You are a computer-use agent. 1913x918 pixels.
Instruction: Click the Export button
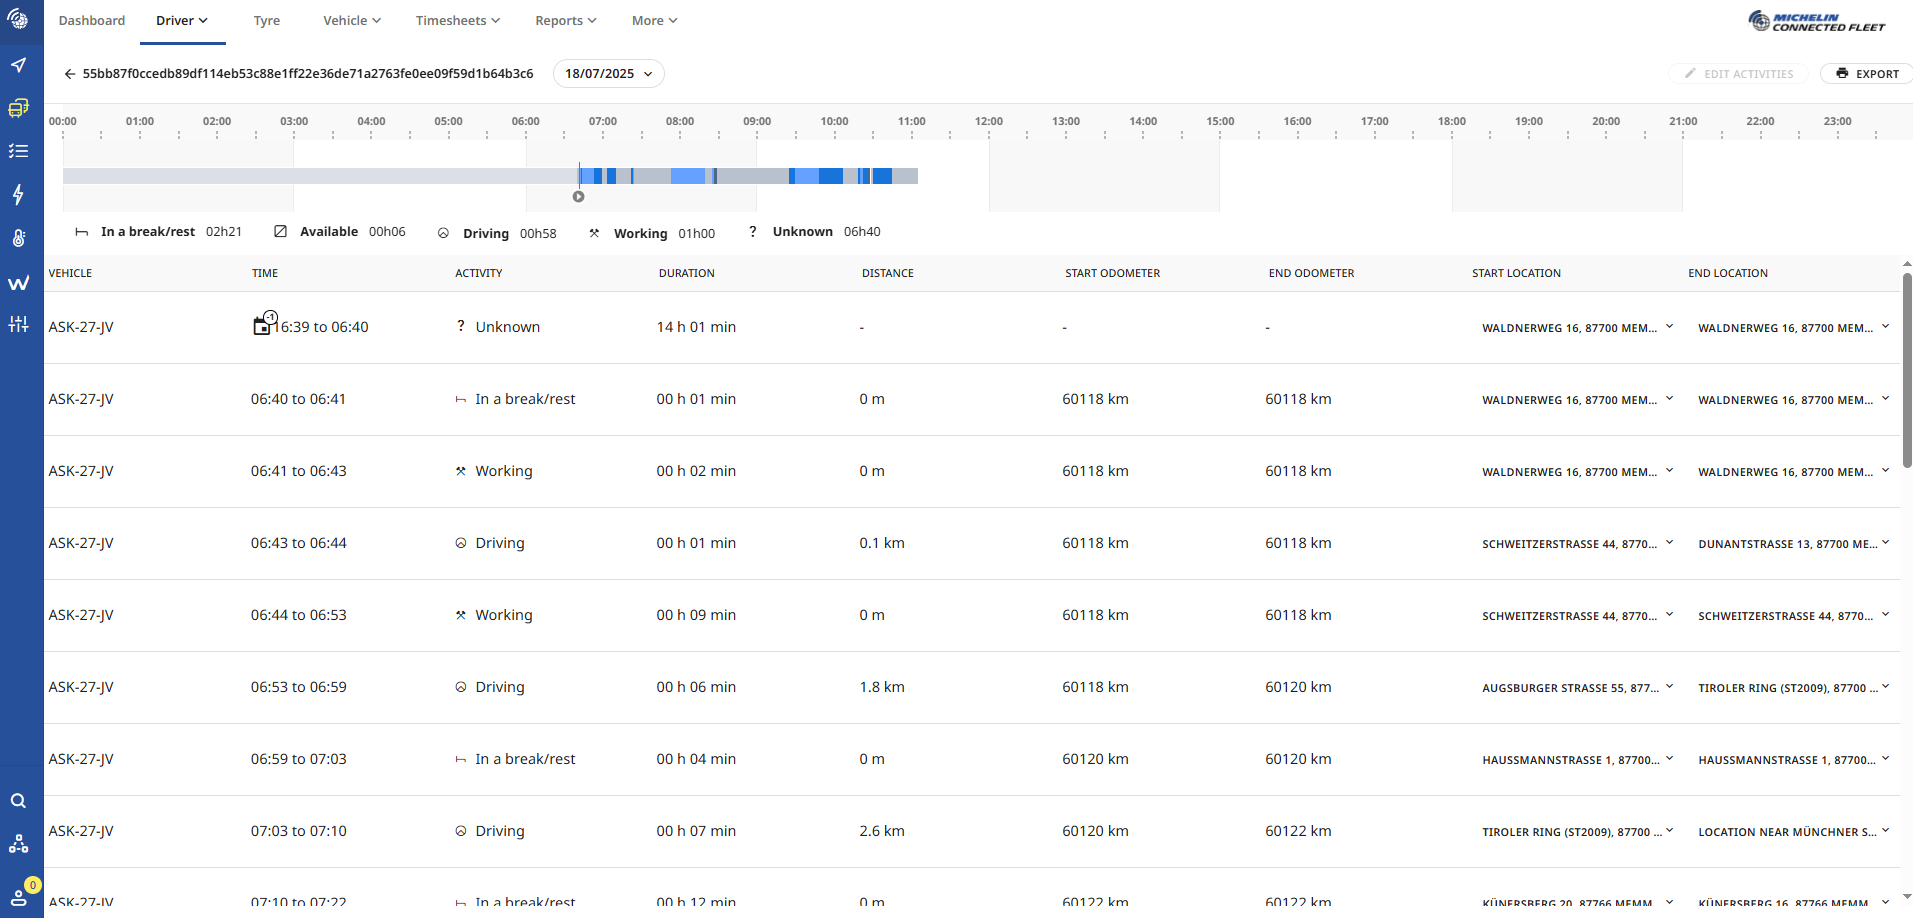coord(1867,74)
